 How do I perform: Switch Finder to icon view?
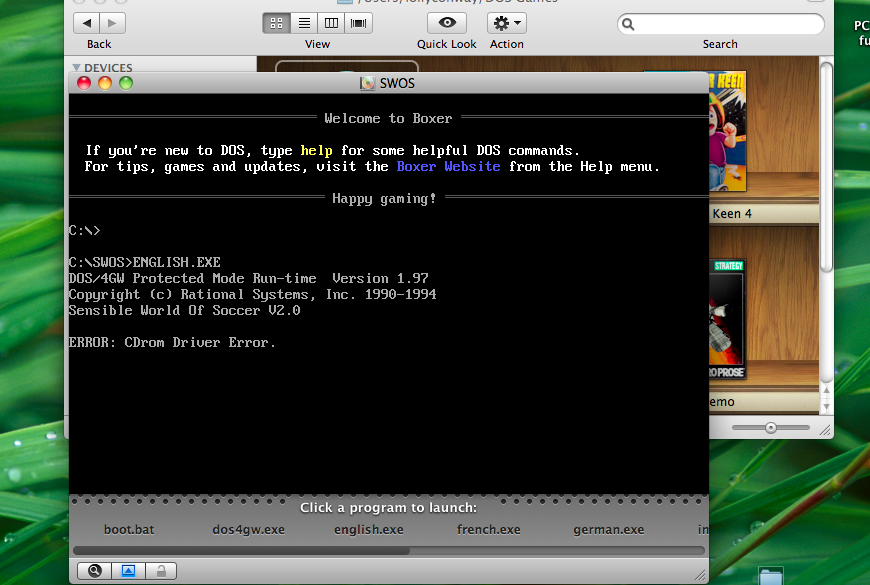277,22
